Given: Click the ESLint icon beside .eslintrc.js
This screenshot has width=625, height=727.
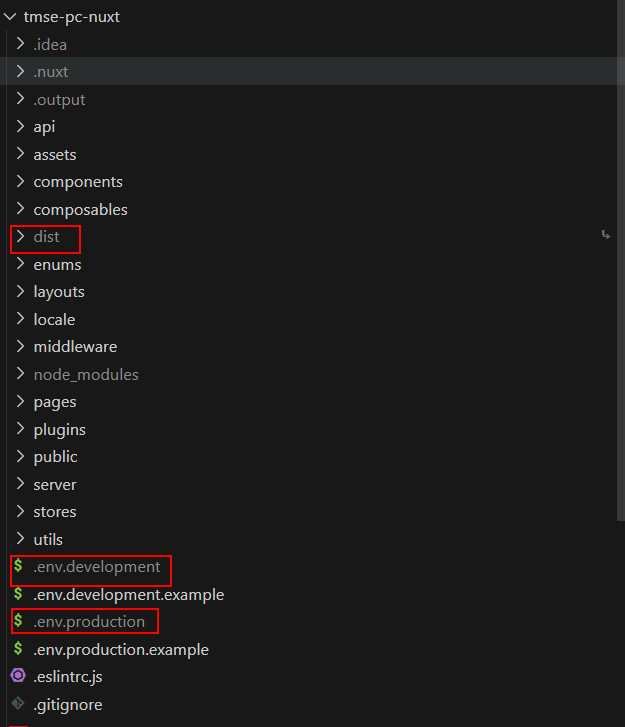Looking at the screenshot, I should 18,677.
